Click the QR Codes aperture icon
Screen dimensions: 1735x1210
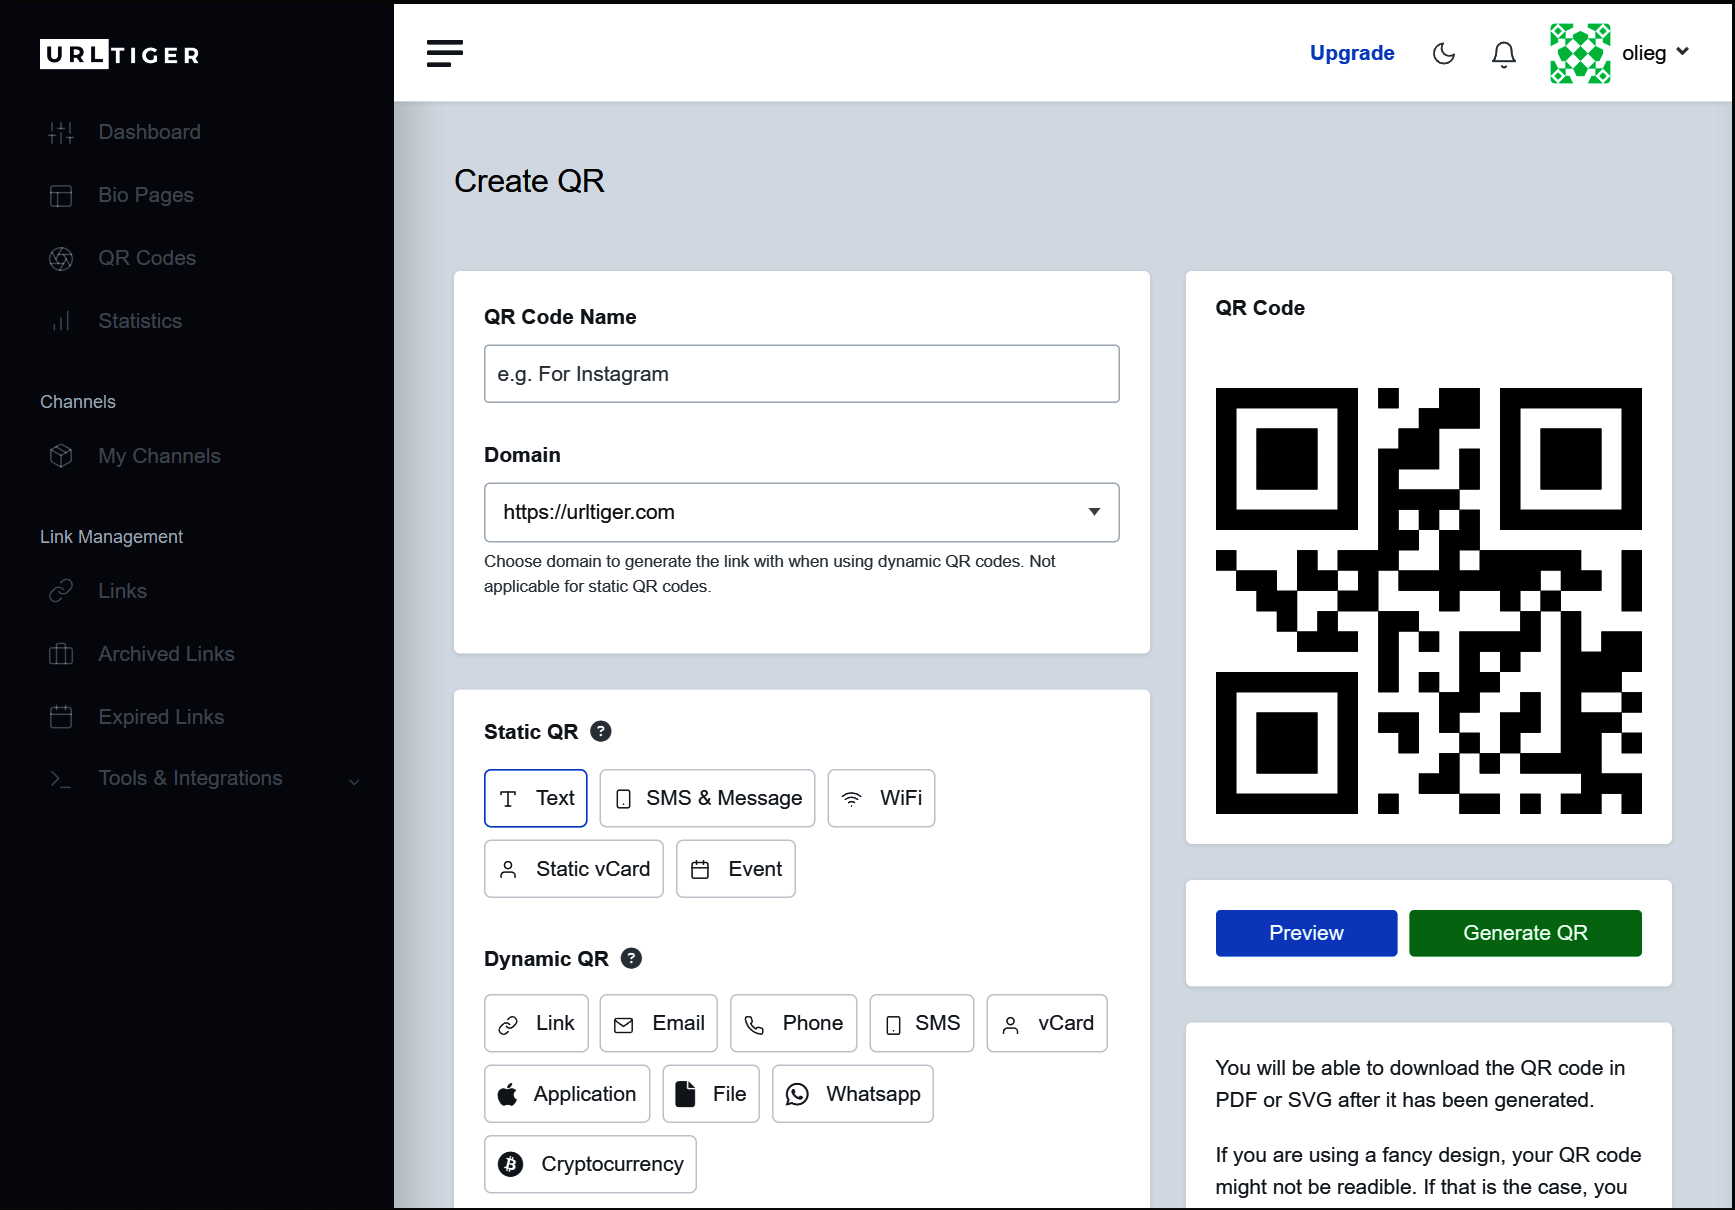coord(61,258)
